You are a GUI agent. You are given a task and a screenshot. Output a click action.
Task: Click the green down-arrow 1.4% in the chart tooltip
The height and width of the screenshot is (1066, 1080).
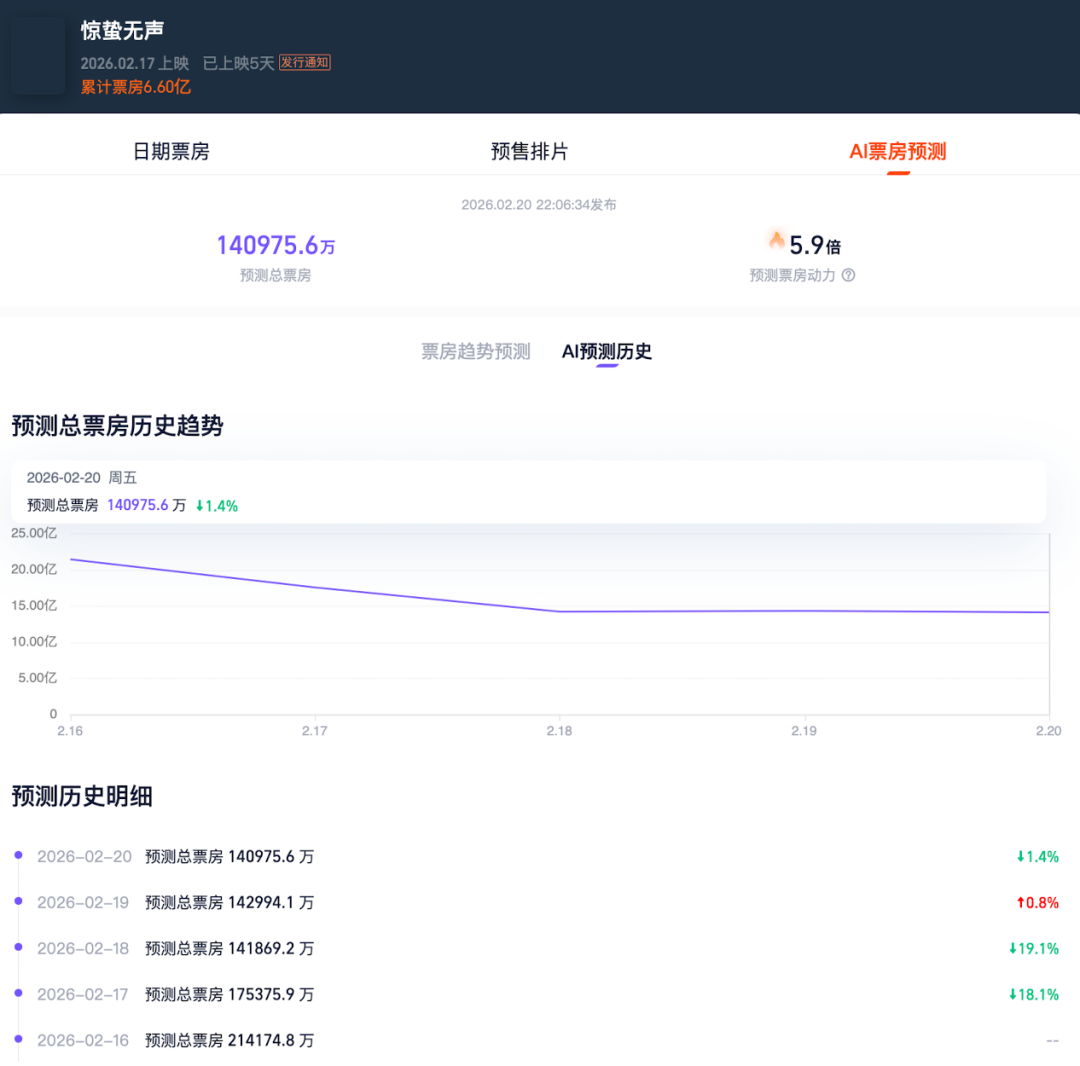[216, 506]
